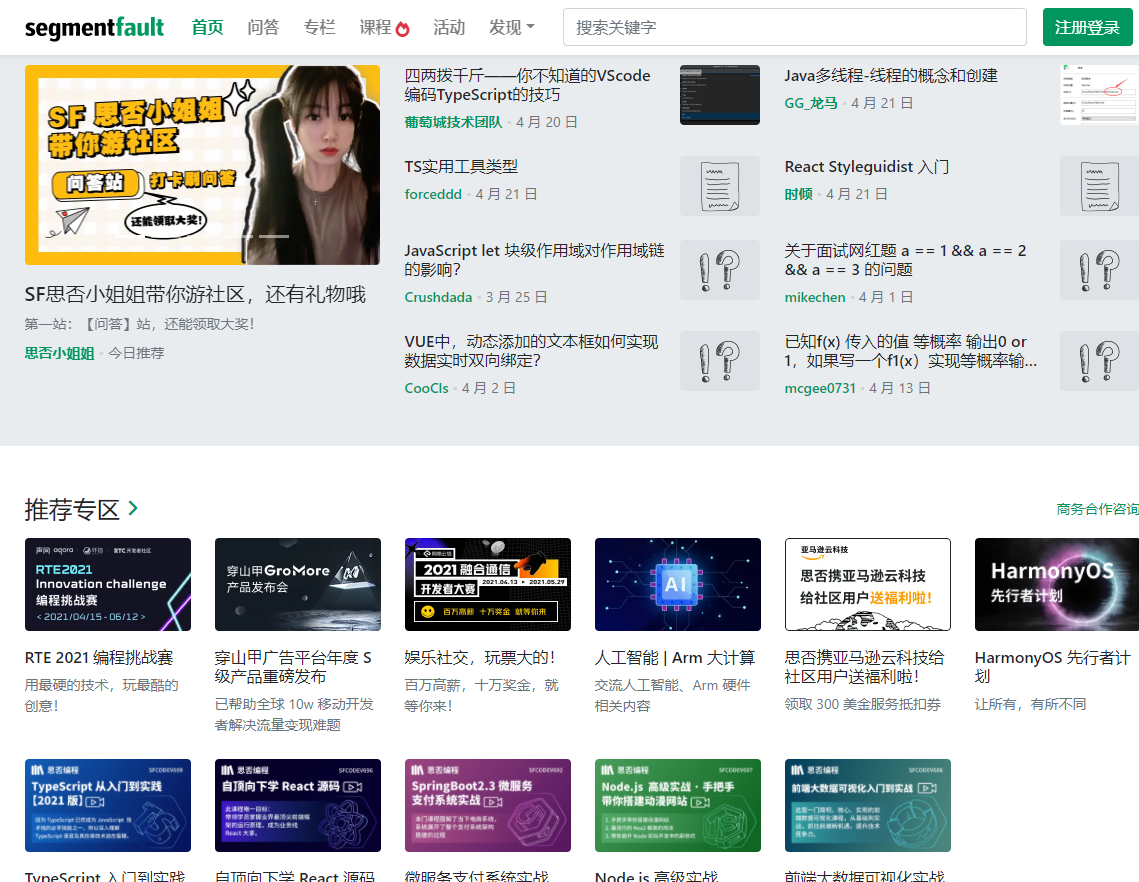
Task: Open CooCls author link
Action: [x=426, y=388]
